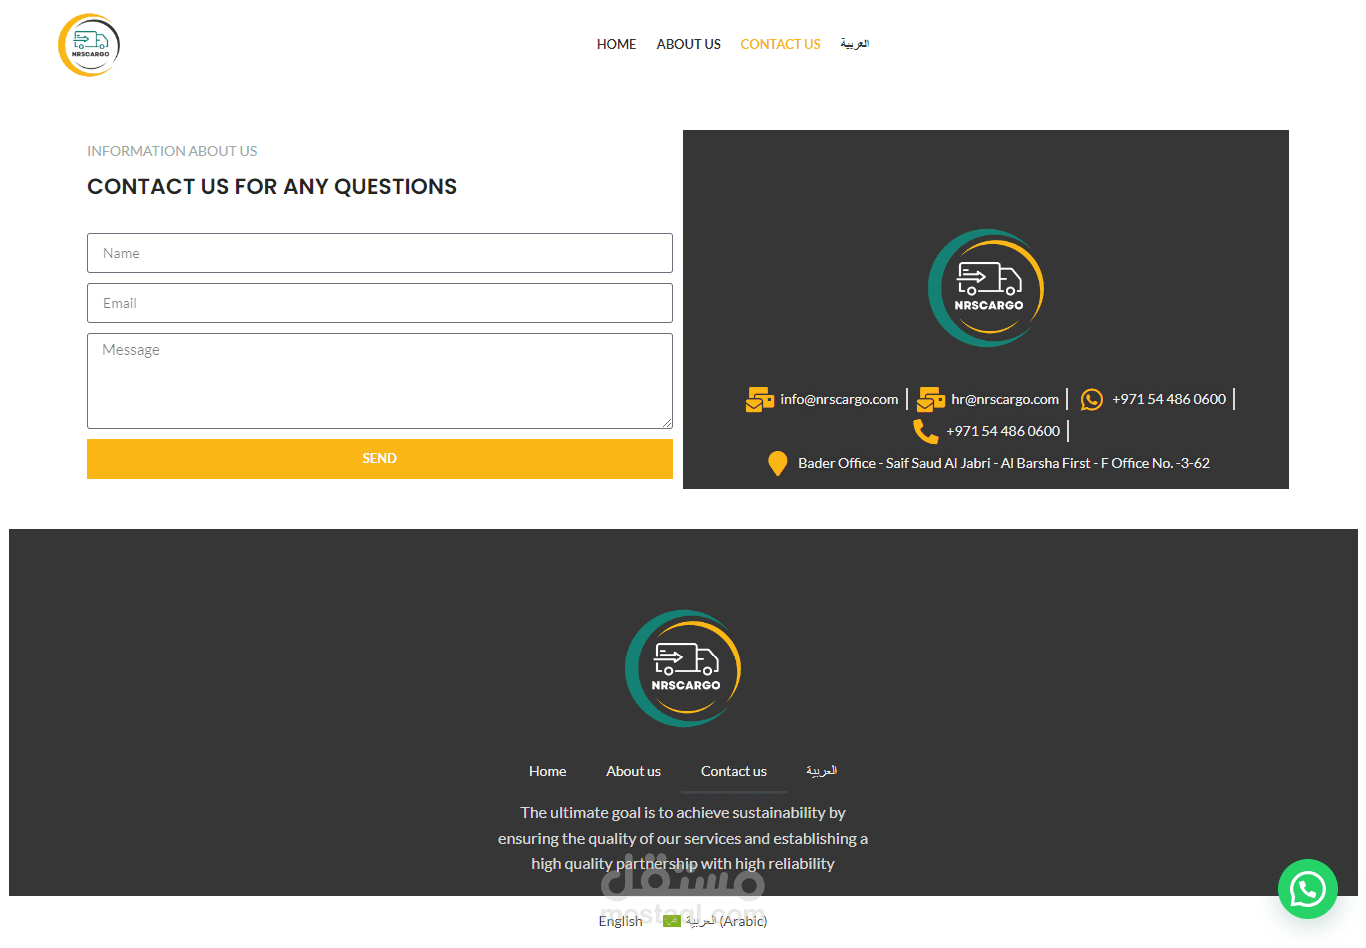Click the CONTACT US FOR ANY QUESTIONS heading
1366x948 pixels.
[x=272, y=187]
